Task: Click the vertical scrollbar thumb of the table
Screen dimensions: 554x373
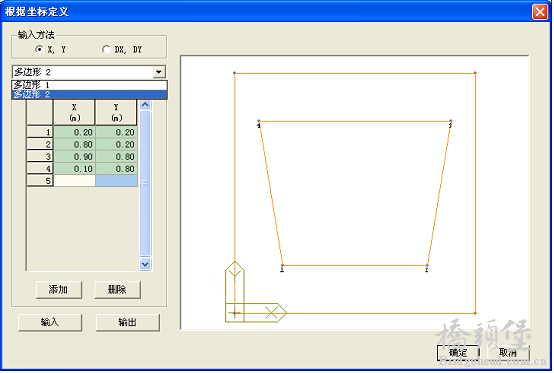Action: point(145,183)
